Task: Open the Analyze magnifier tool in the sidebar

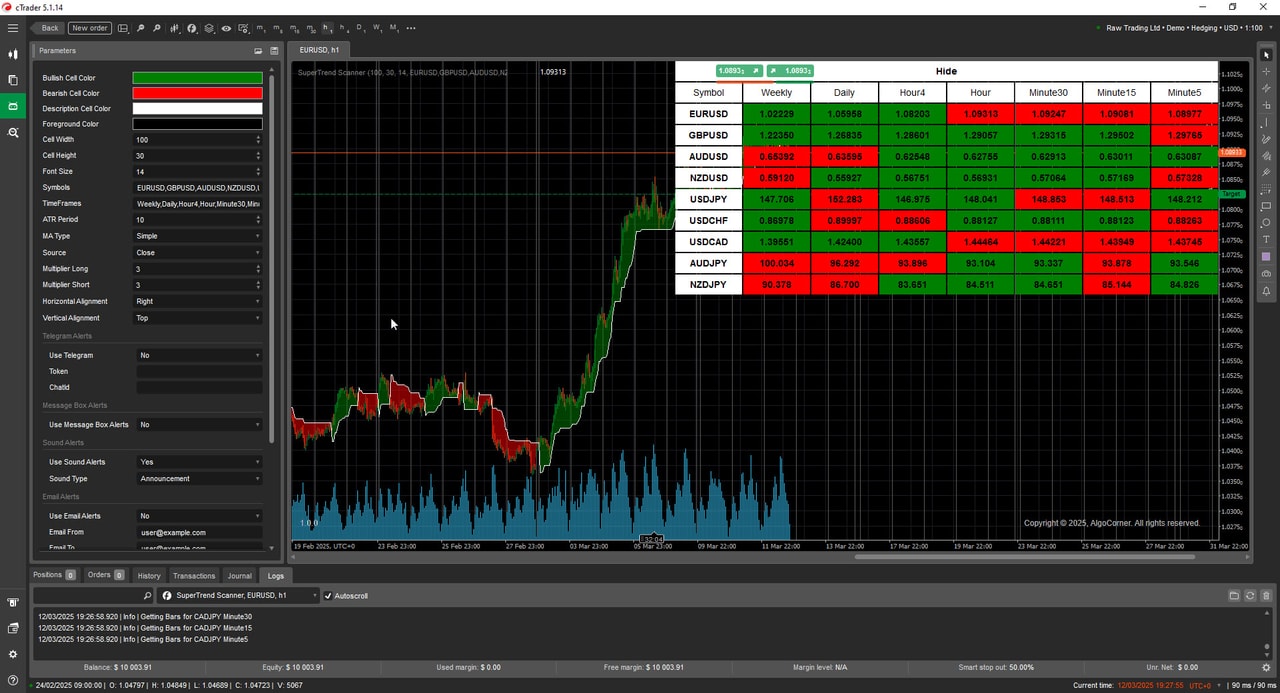Action: tap(13, 131)
